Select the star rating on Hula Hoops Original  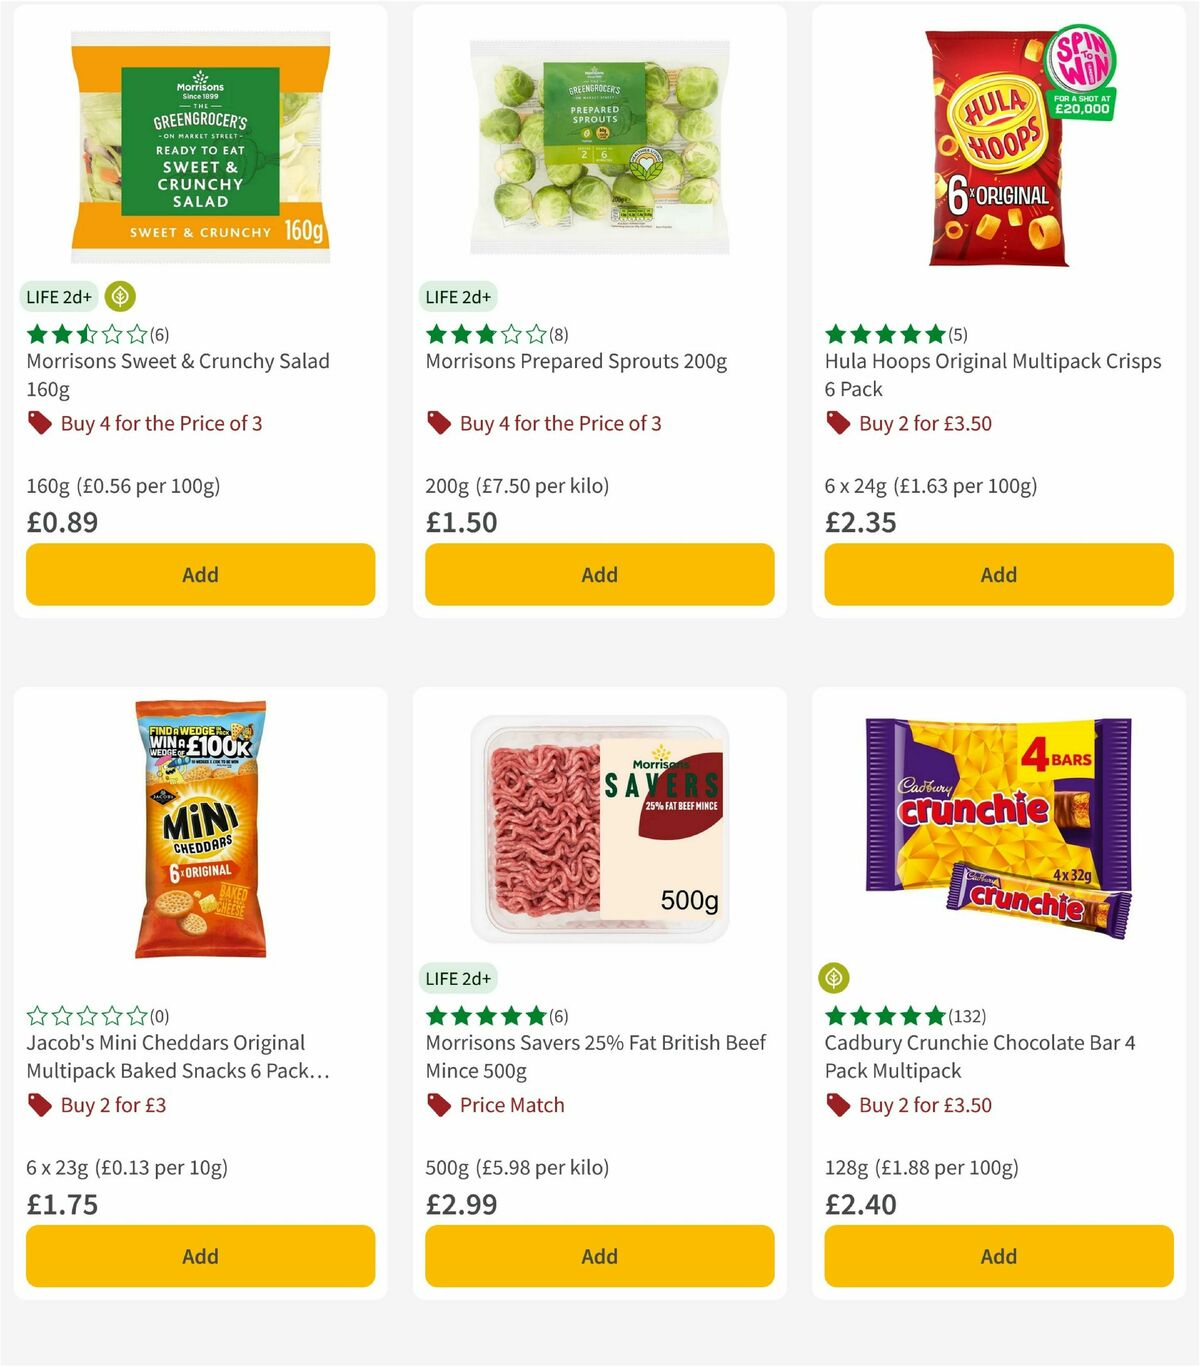(x=881, y=334)
